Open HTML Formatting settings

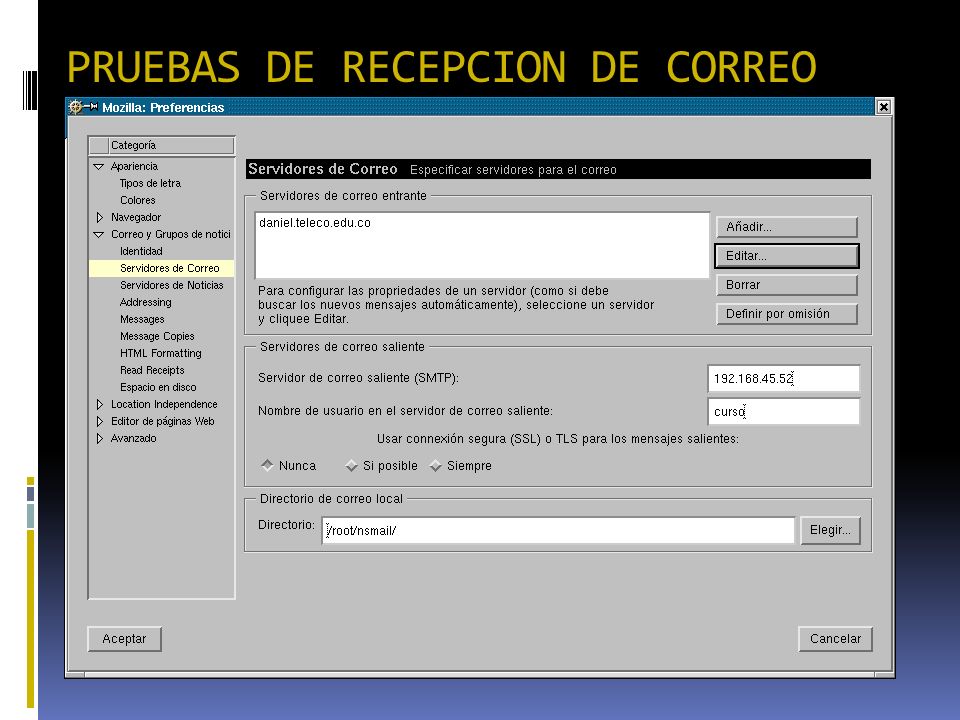click(x=160, y=353)
